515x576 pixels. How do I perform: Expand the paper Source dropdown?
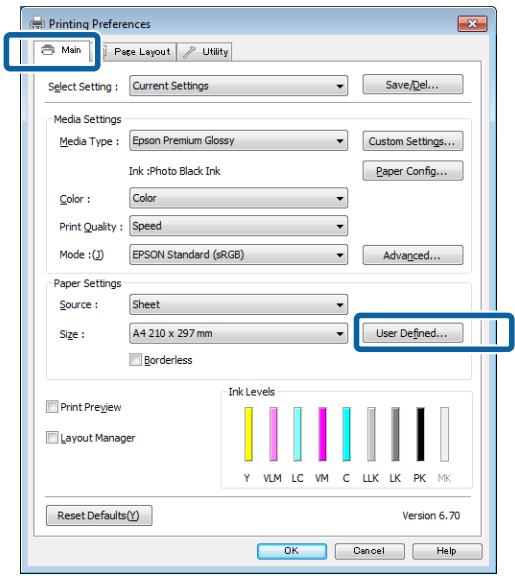(238, 305)
